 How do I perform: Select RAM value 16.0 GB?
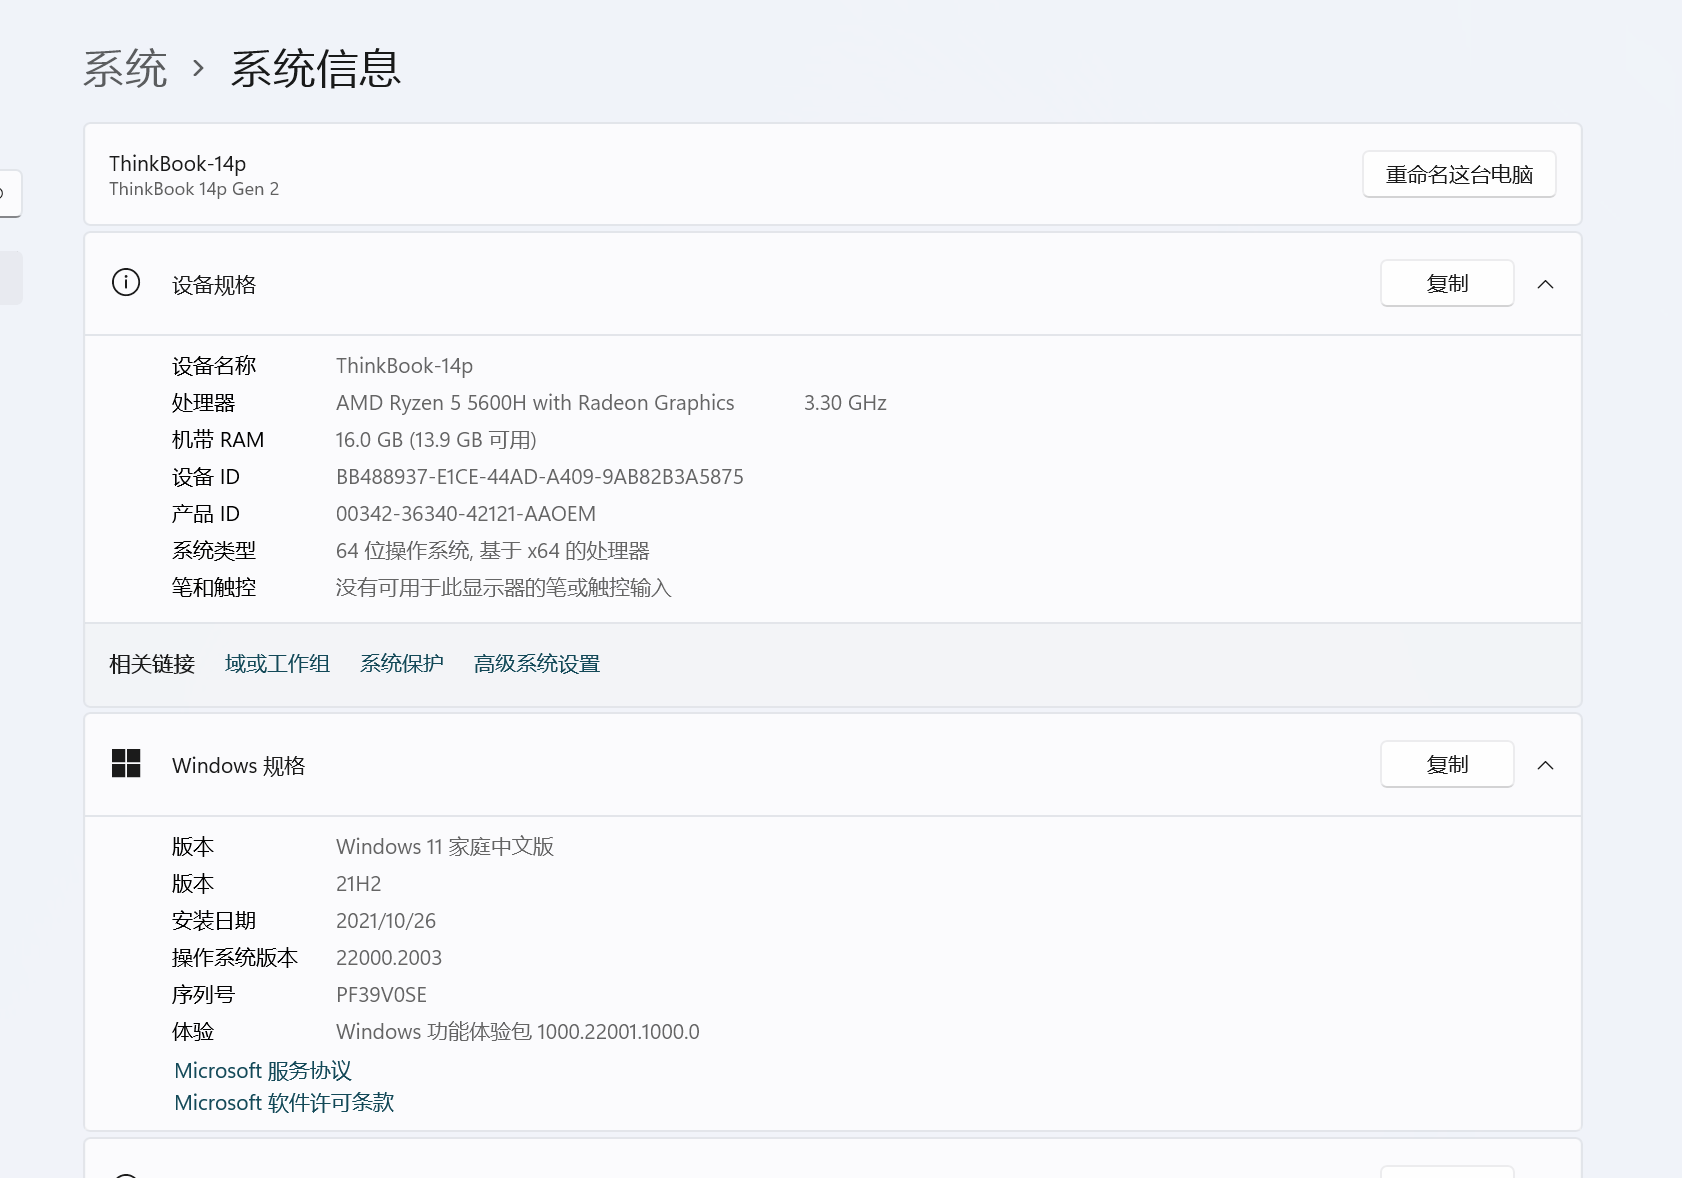pos(436,440)
